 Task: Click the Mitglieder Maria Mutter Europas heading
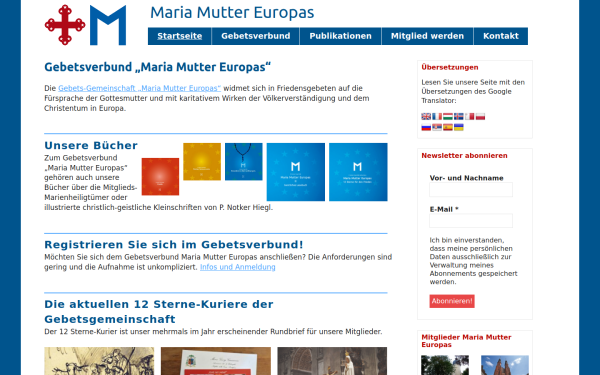pyautogui.click(x=466, y=341)
